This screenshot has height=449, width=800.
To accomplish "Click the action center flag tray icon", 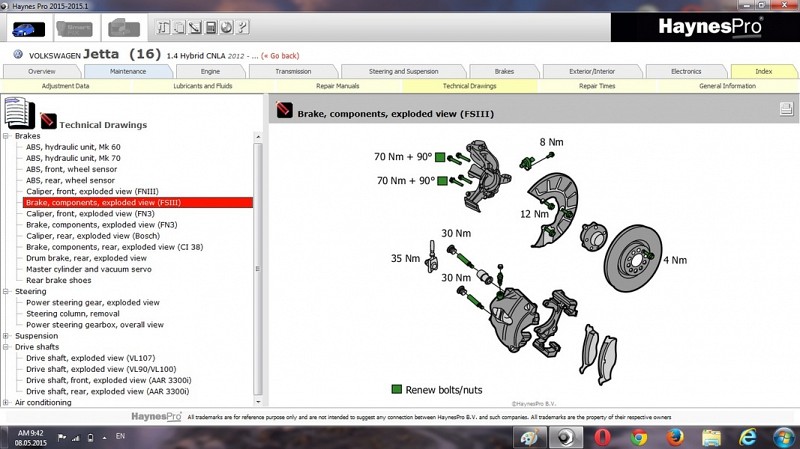I will click(62, 437).
